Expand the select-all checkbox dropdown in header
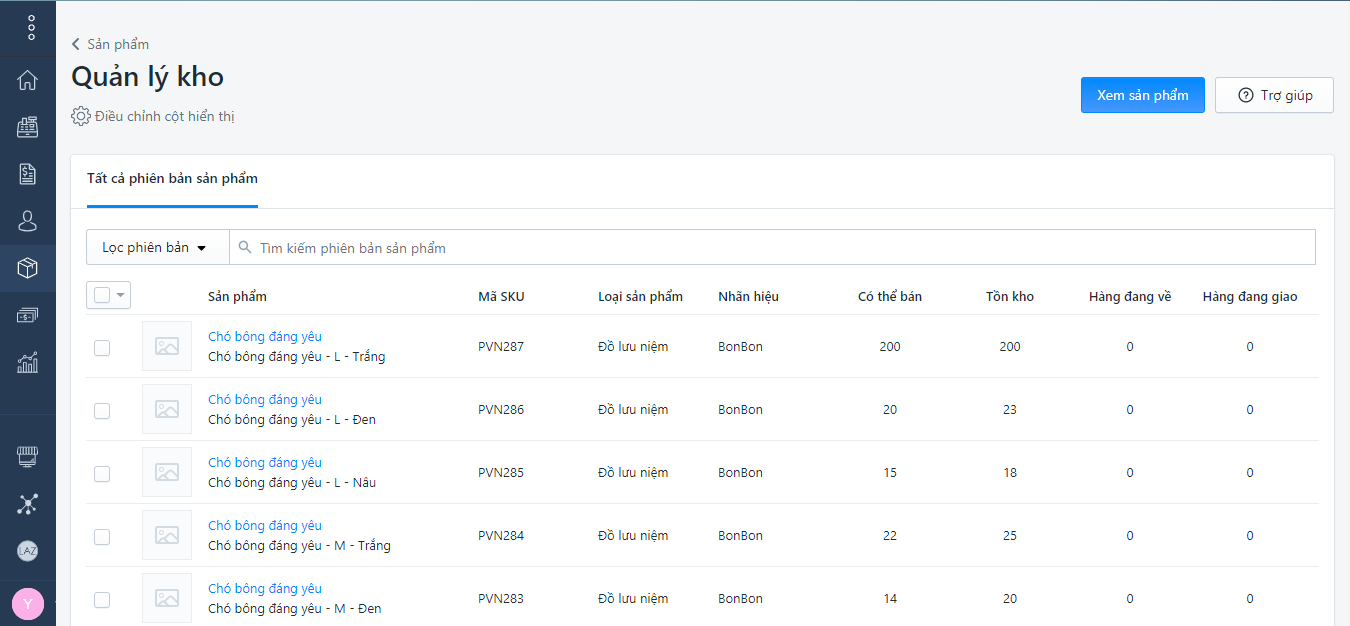 tap(122, 295)
